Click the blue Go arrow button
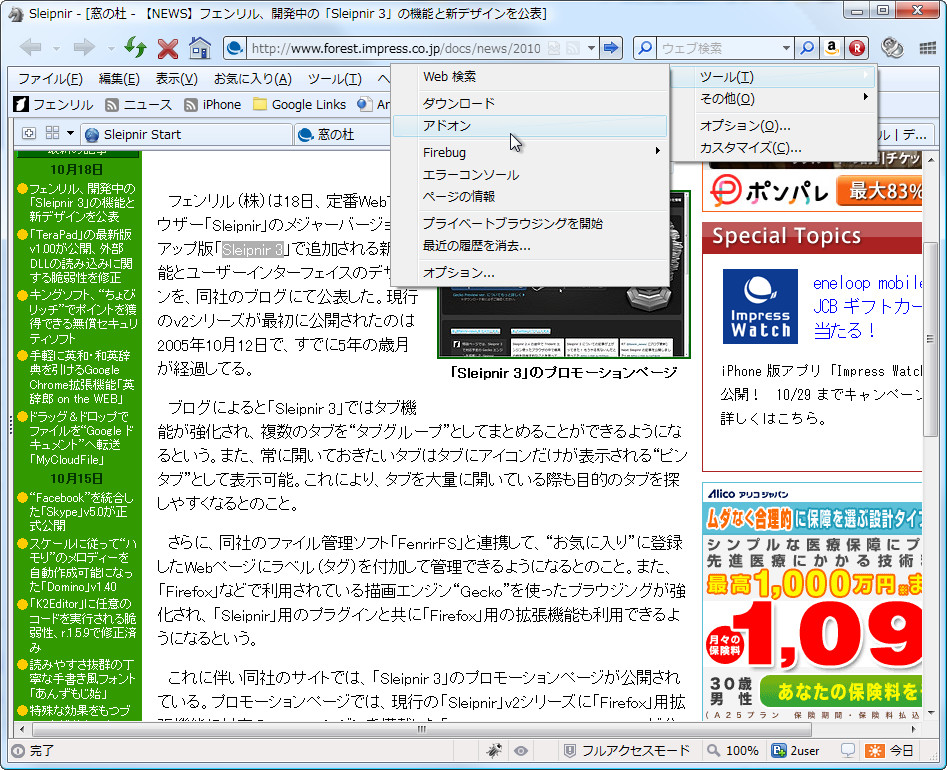The height and width of the screenshot is (770, 947). (x=611, y=48)
